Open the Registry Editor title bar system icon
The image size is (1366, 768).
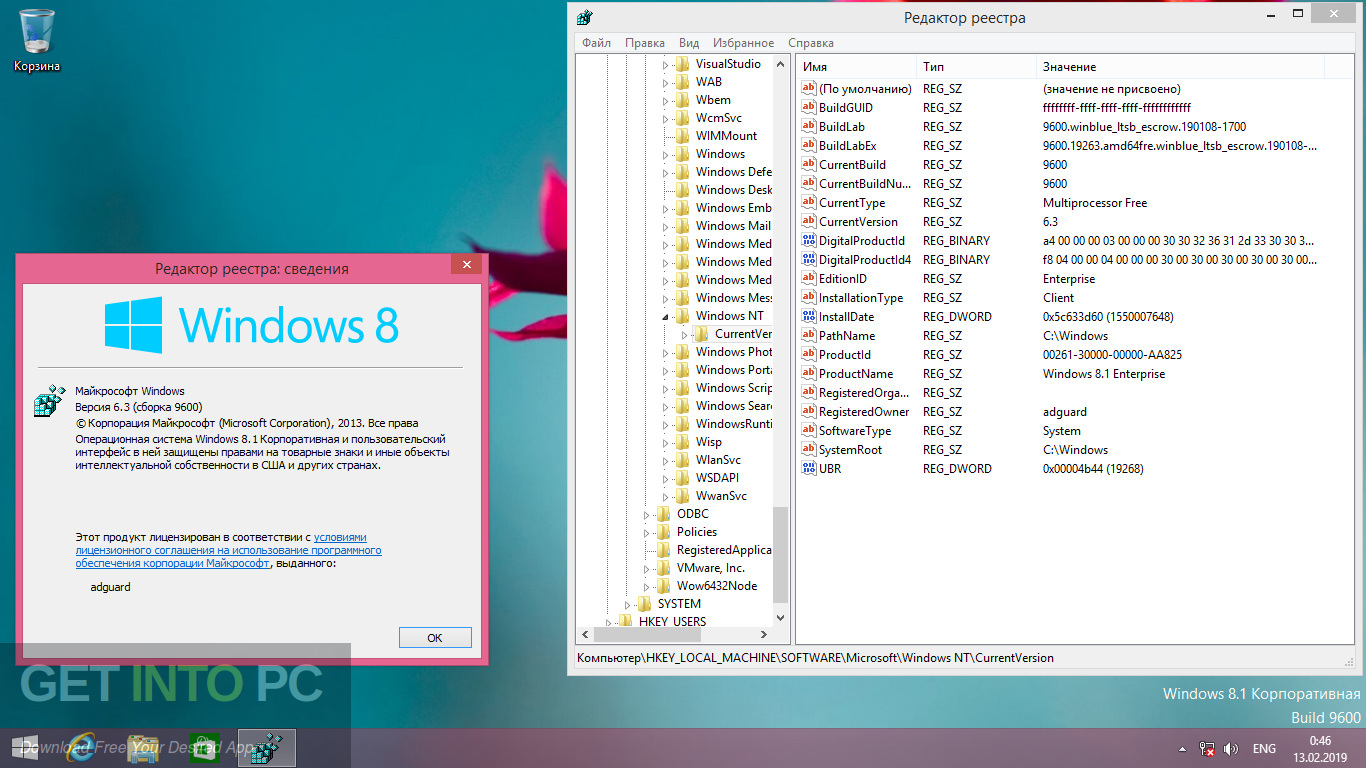click(x=585, y=17)
